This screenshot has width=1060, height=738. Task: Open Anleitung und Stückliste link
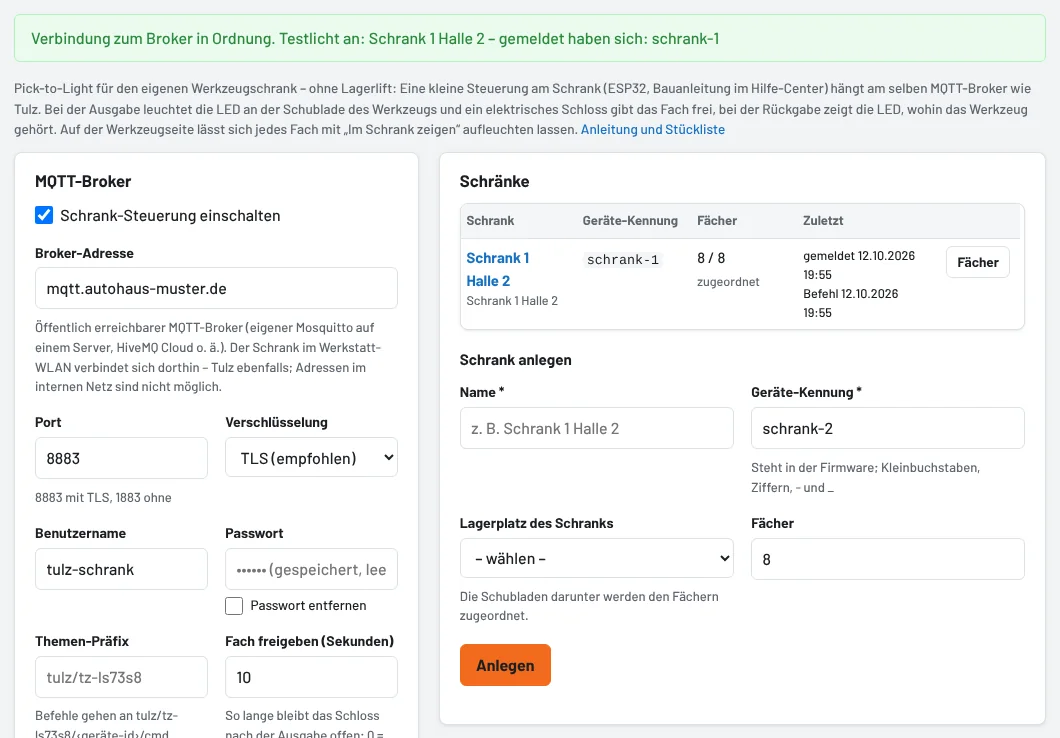pos(652,129)
